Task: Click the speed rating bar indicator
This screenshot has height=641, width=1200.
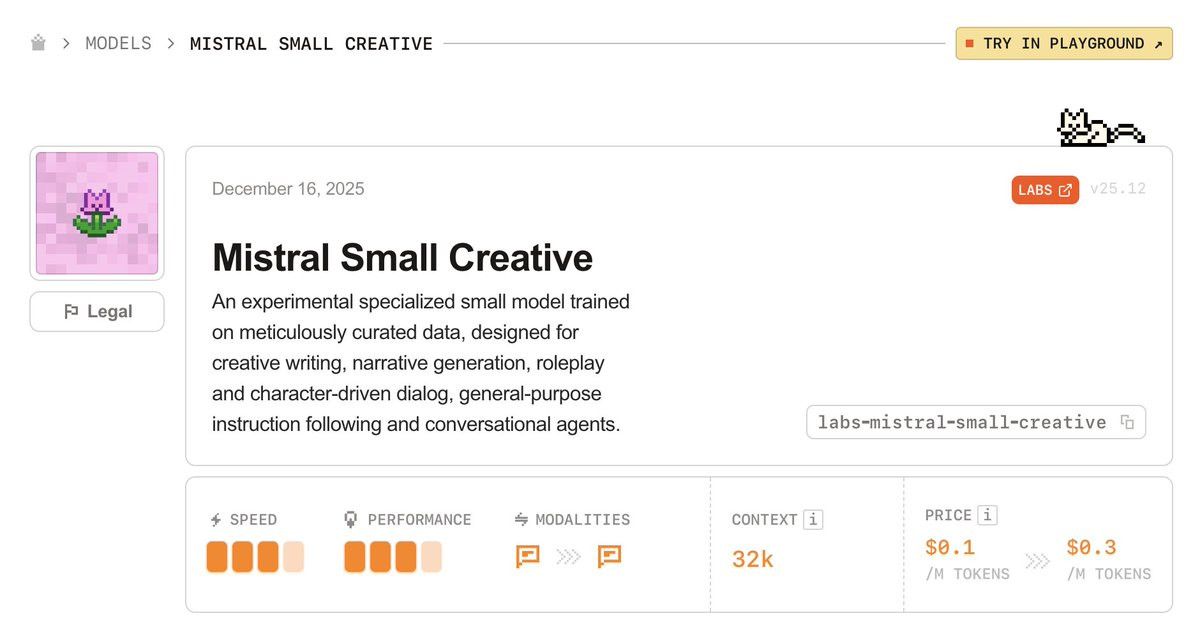Action: 255,557
